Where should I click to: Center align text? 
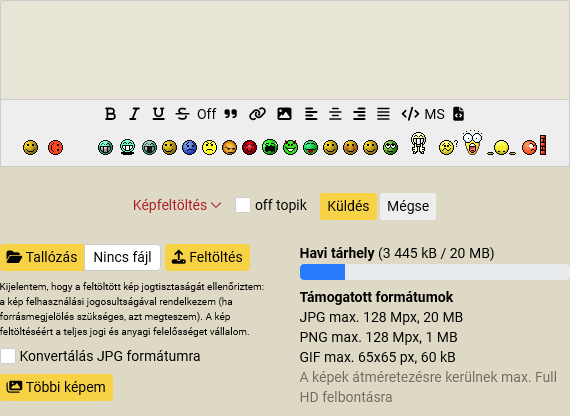coord(335,114)
